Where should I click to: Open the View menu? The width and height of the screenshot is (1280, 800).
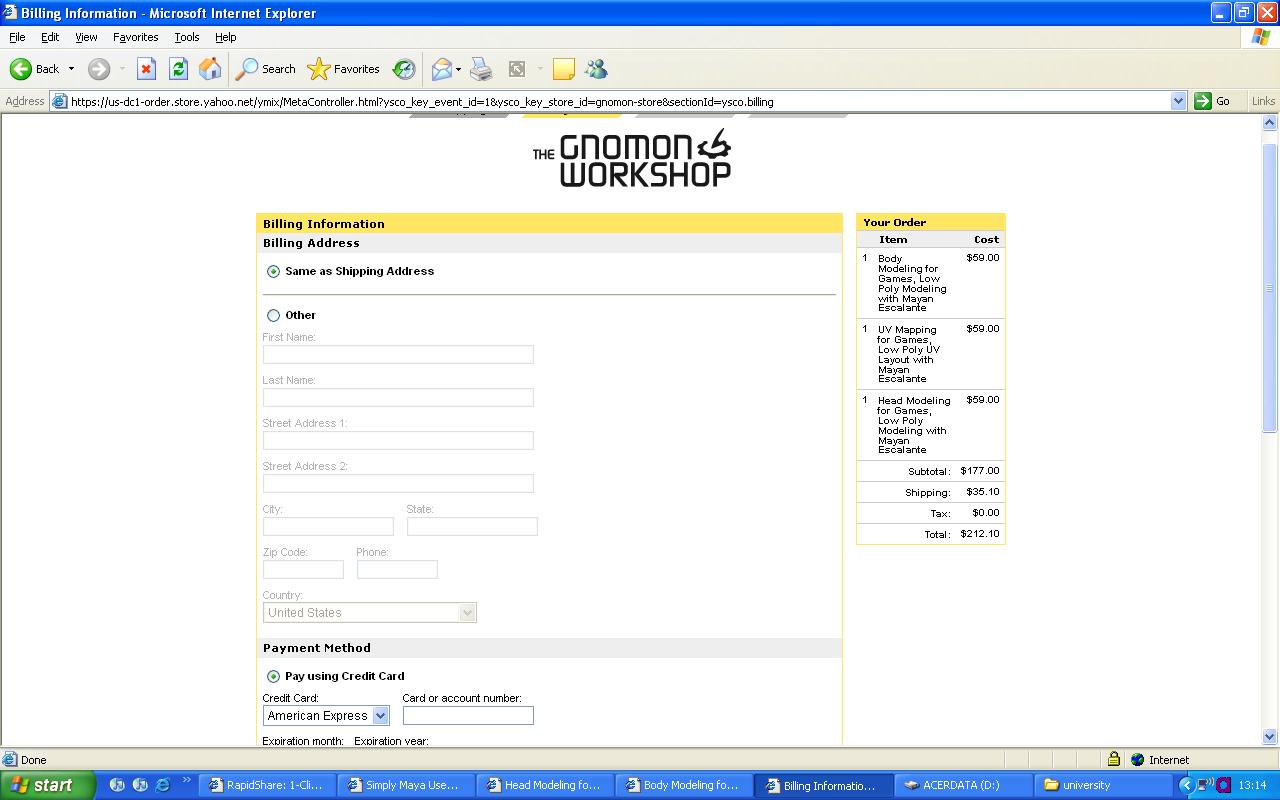86,37
